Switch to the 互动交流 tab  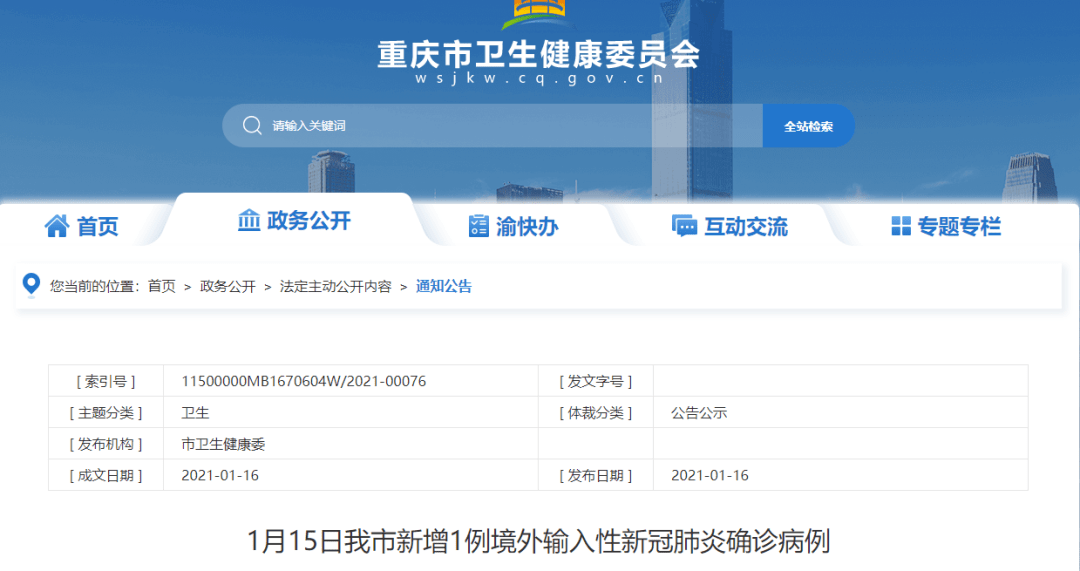pyautogui.click(x=729, y=226)
